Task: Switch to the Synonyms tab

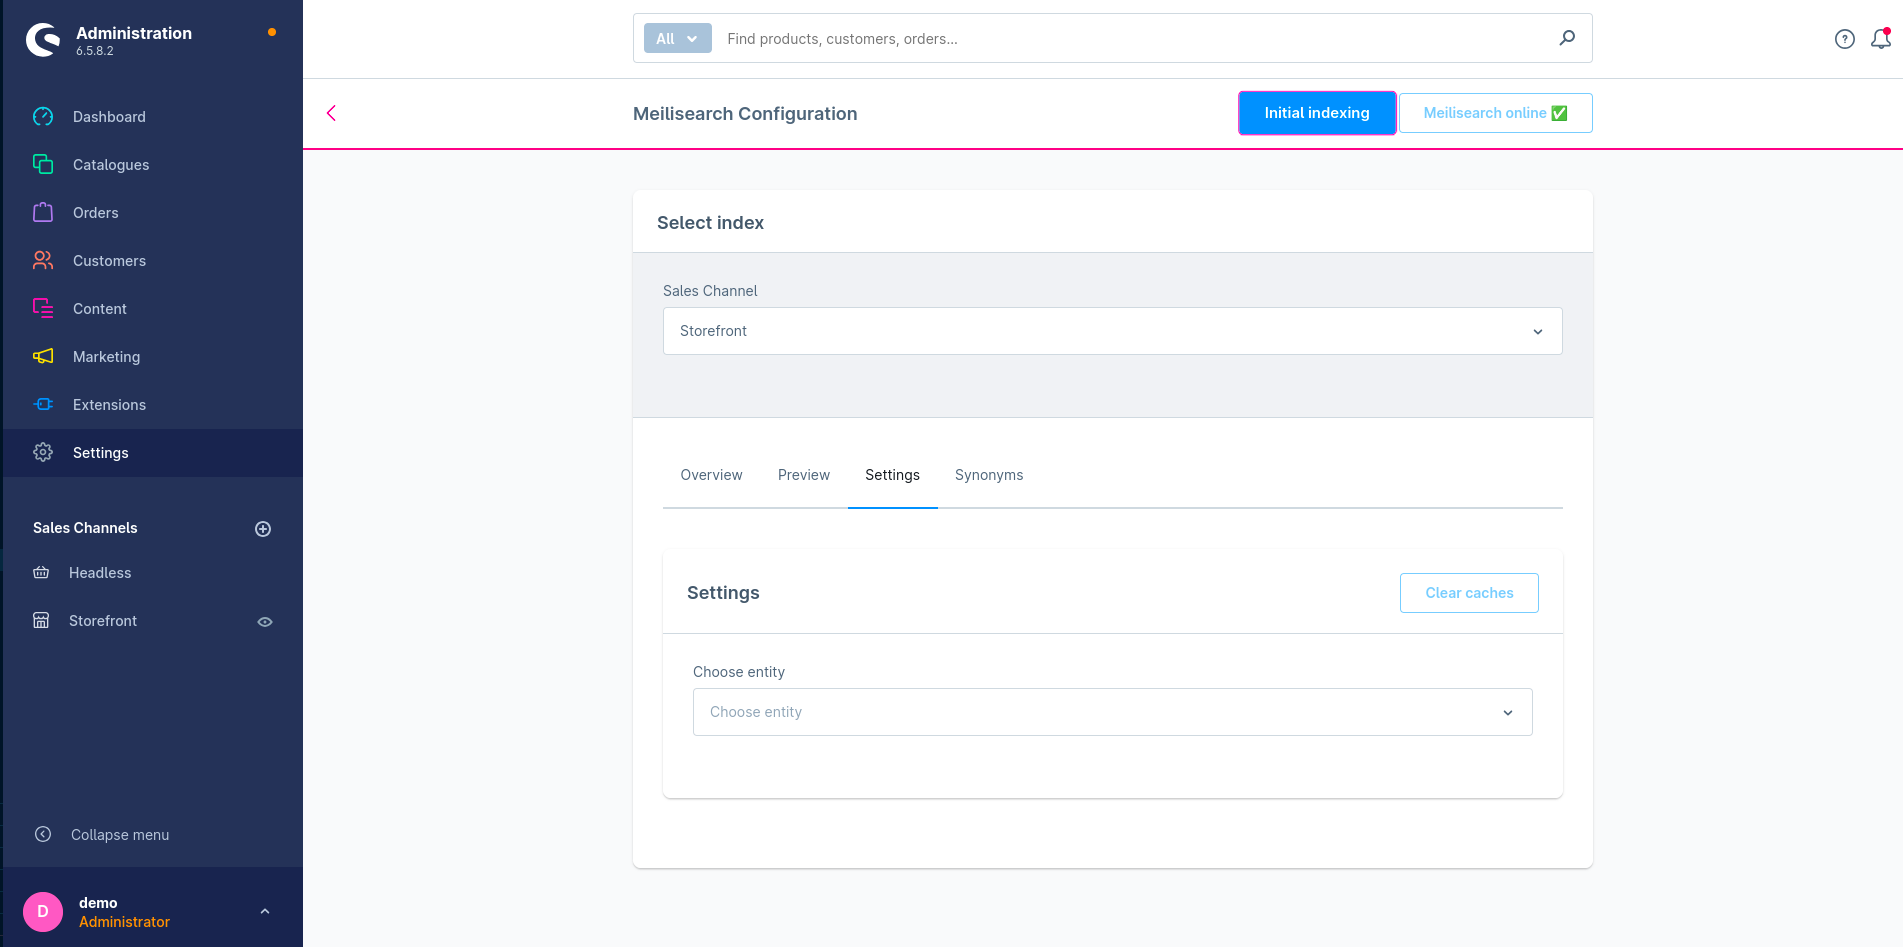Action: (989, 475)
